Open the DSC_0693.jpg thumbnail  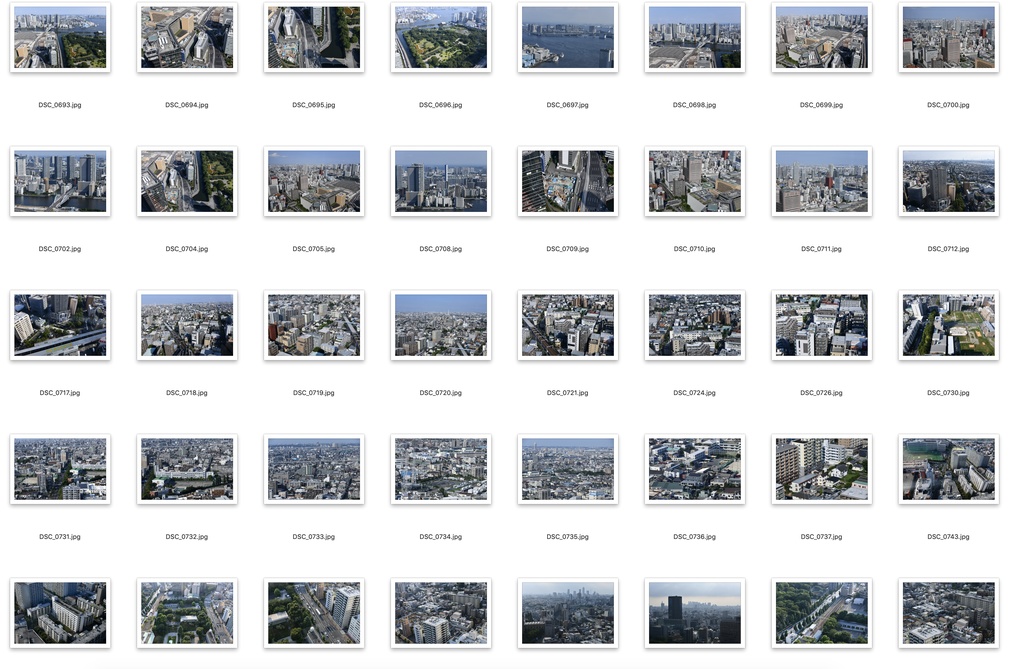(x=60, y=37)
